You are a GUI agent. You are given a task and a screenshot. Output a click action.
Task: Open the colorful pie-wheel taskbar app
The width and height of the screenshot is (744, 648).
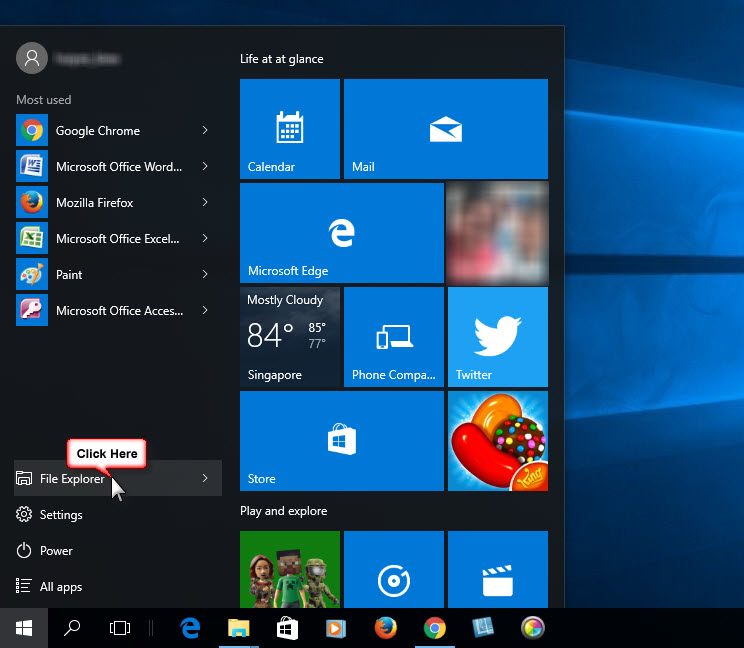[533, 628]
